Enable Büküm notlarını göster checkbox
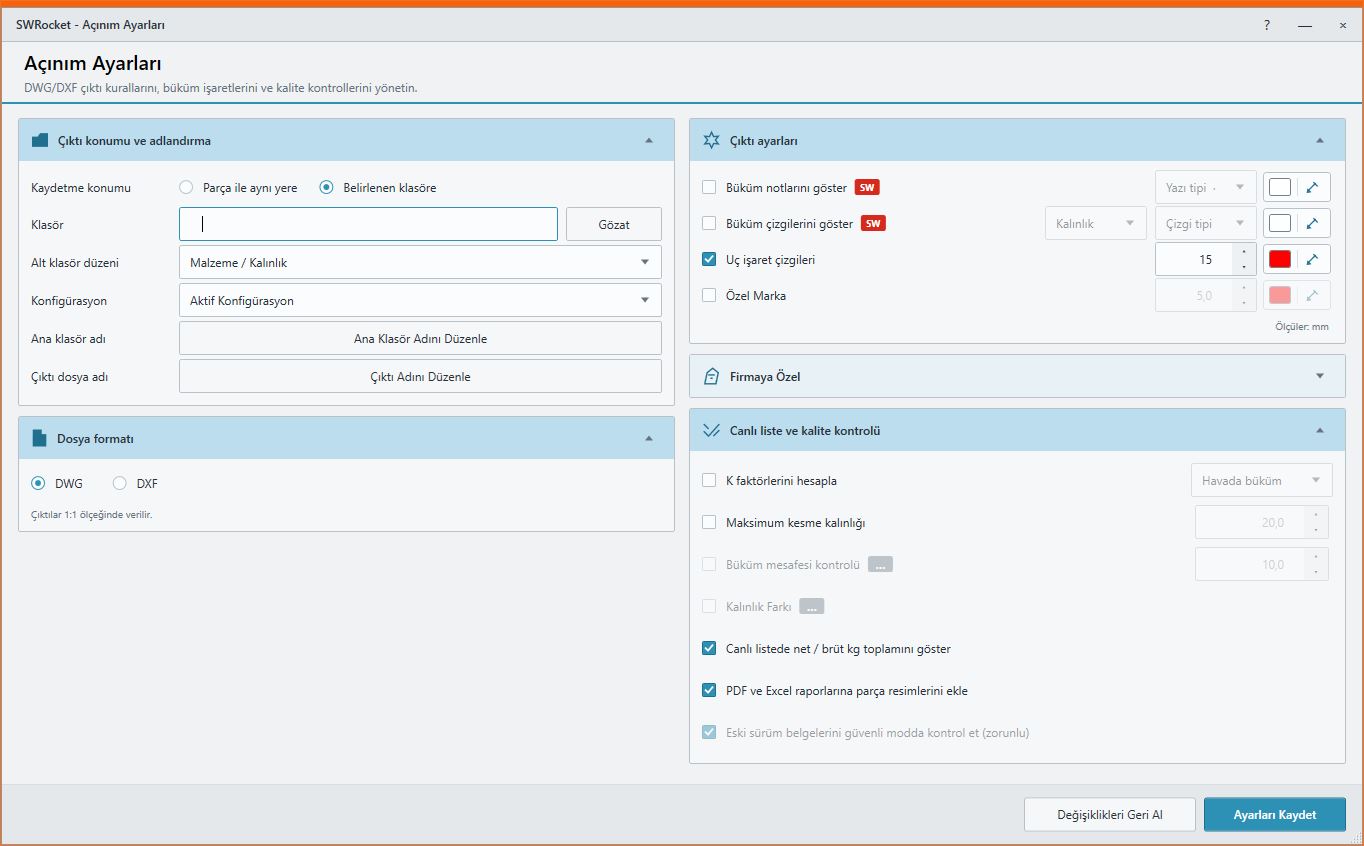The image size is (1364, 846). point(709,187)
